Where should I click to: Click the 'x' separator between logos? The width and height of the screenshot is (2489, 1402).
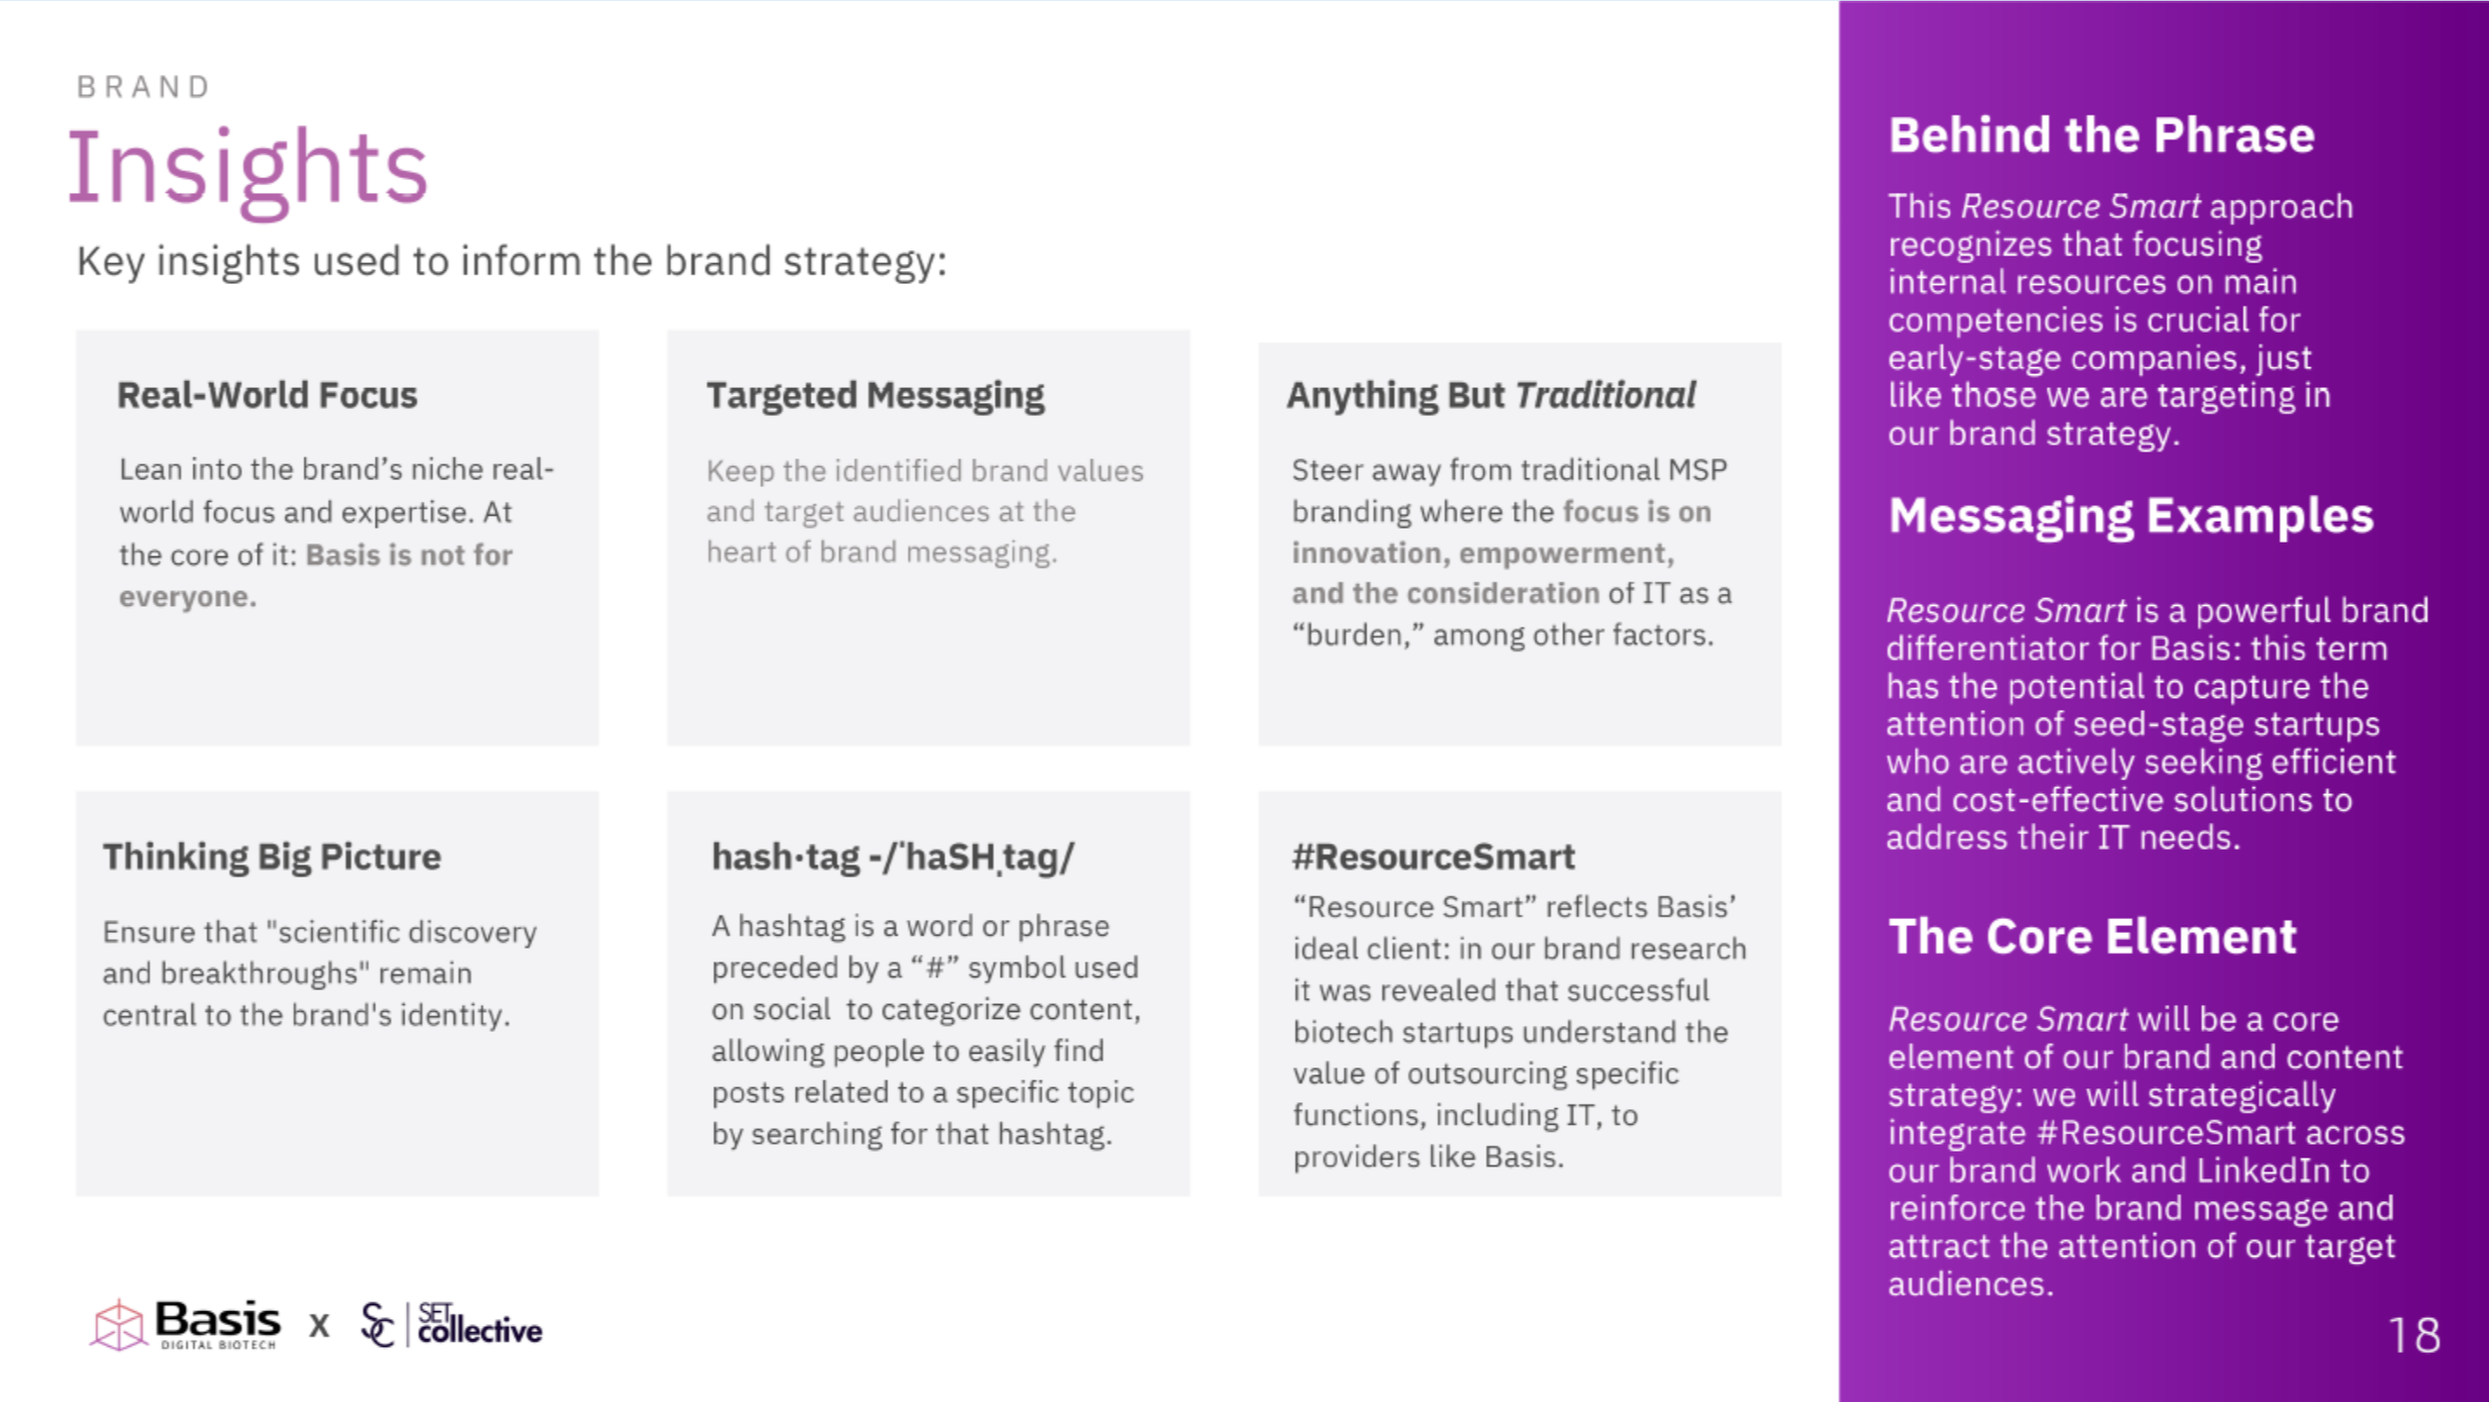(x=319, y=1326)
